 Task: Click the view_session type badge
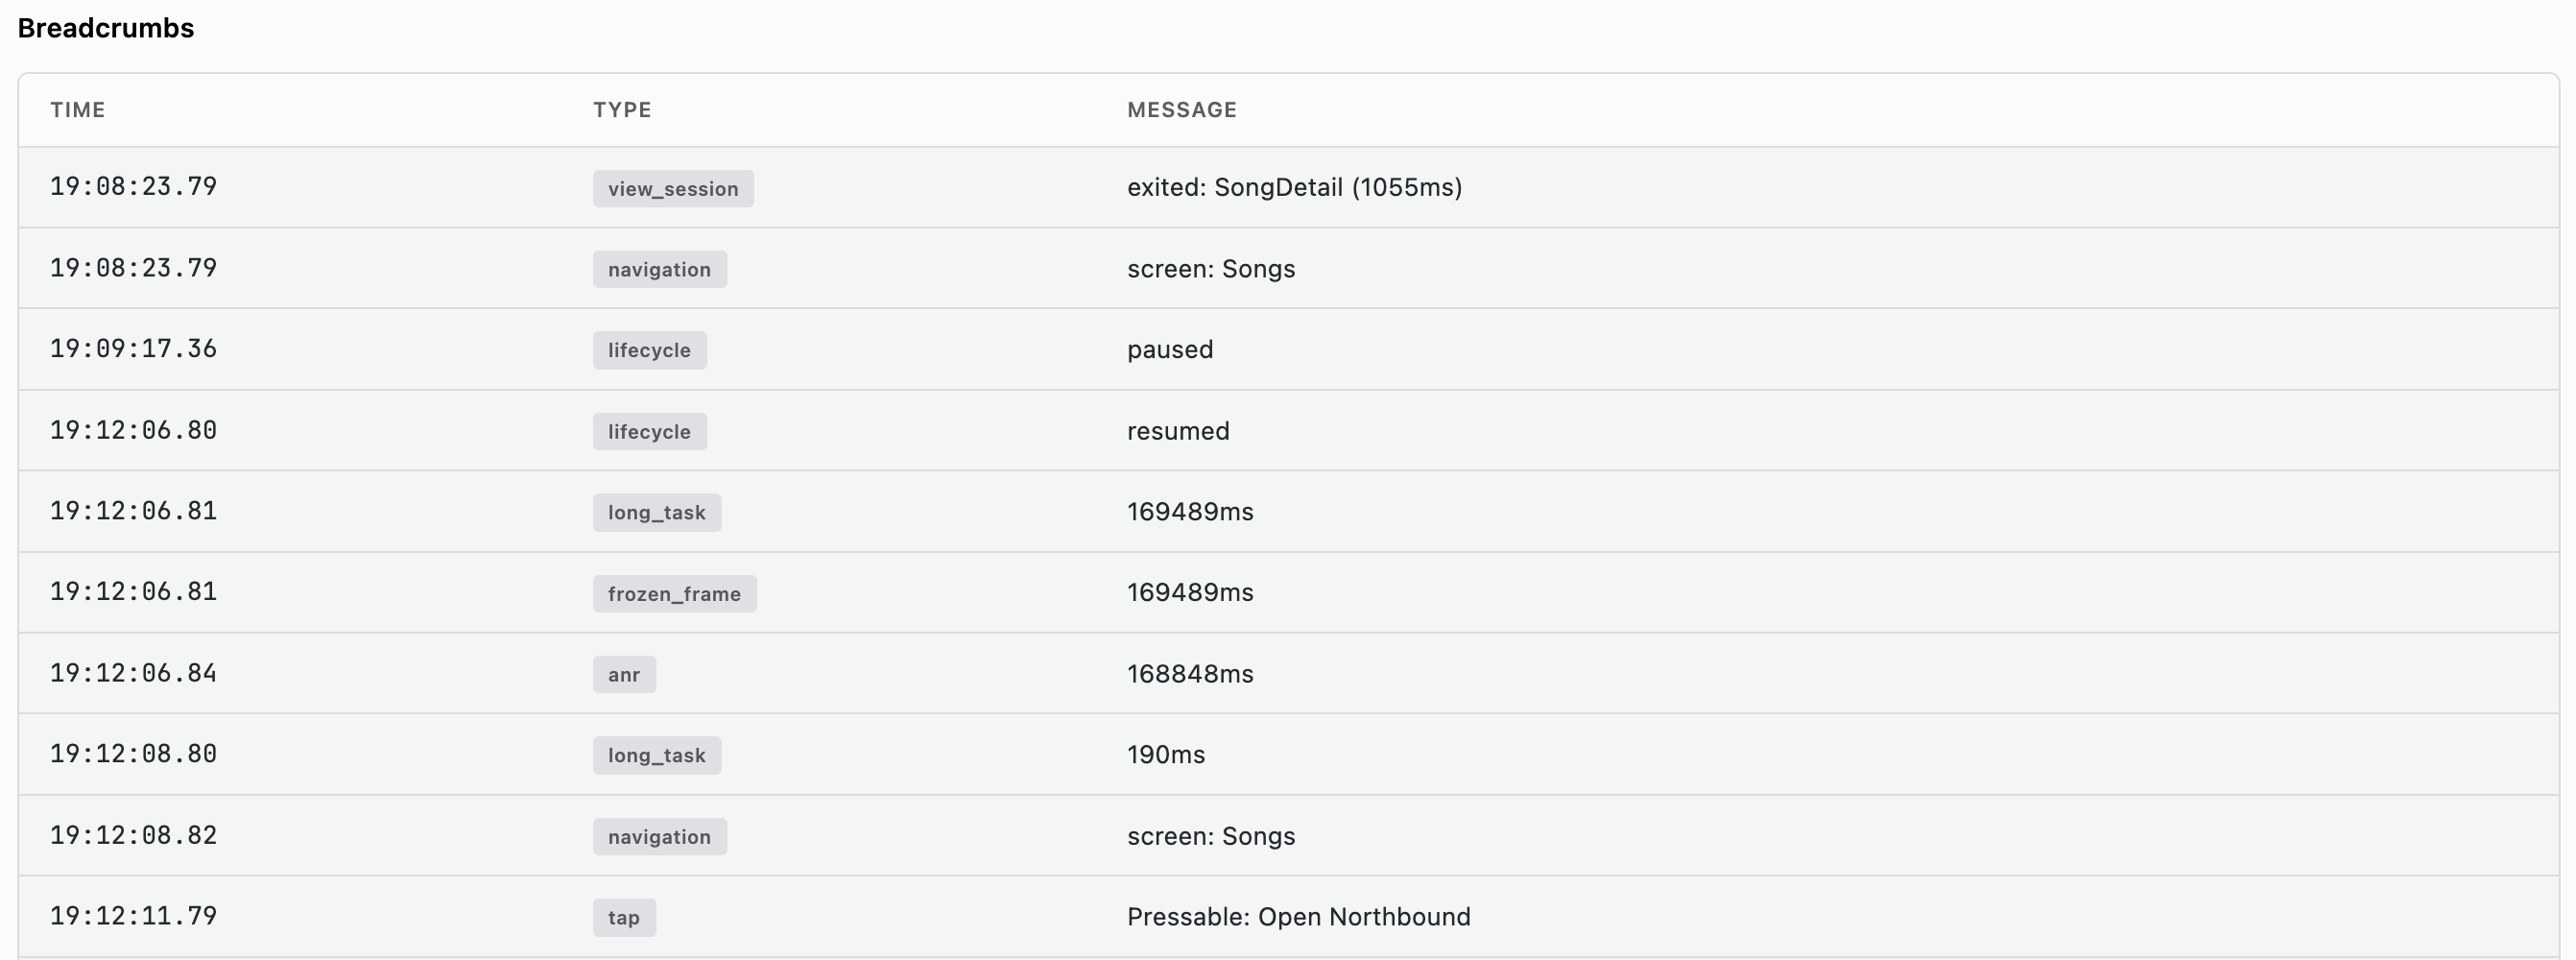tap(673, 188)
